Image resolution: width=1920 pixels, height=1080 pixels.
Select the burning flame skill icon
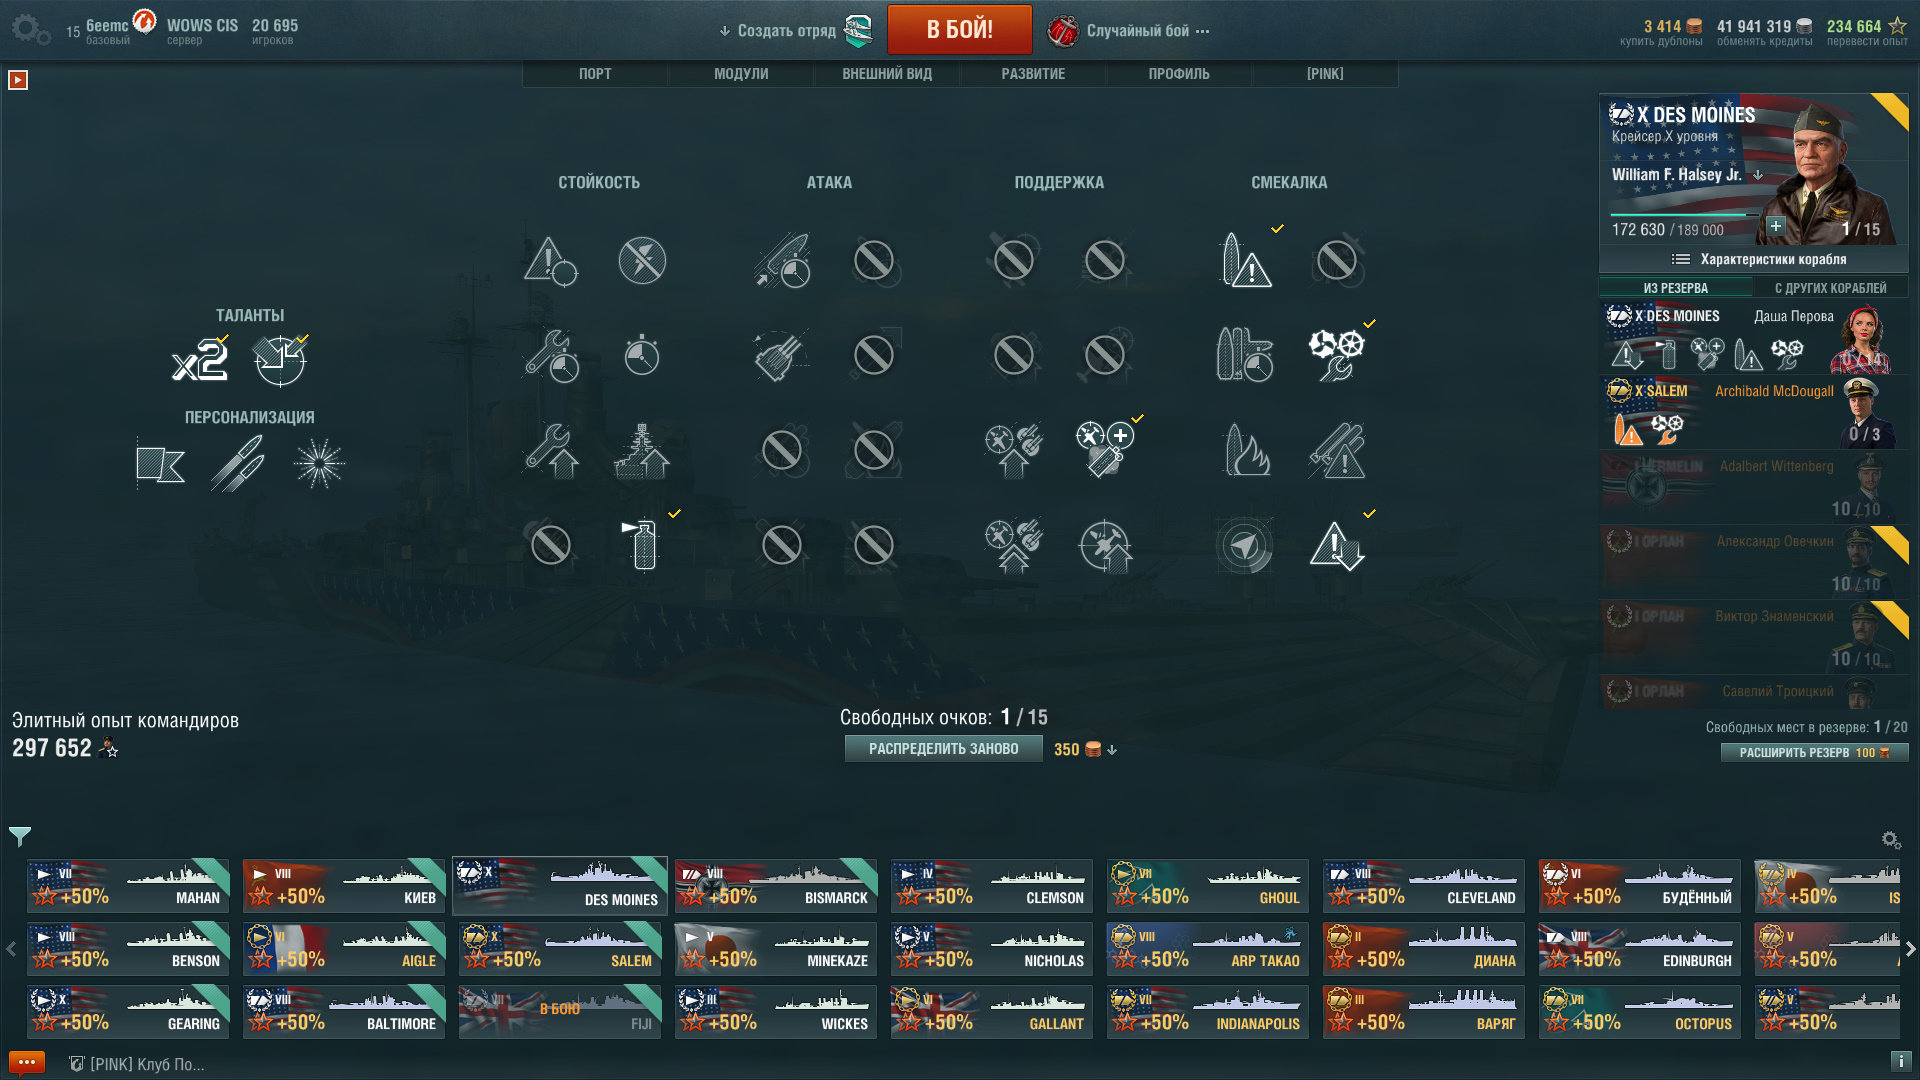[x=1246, y=450]
